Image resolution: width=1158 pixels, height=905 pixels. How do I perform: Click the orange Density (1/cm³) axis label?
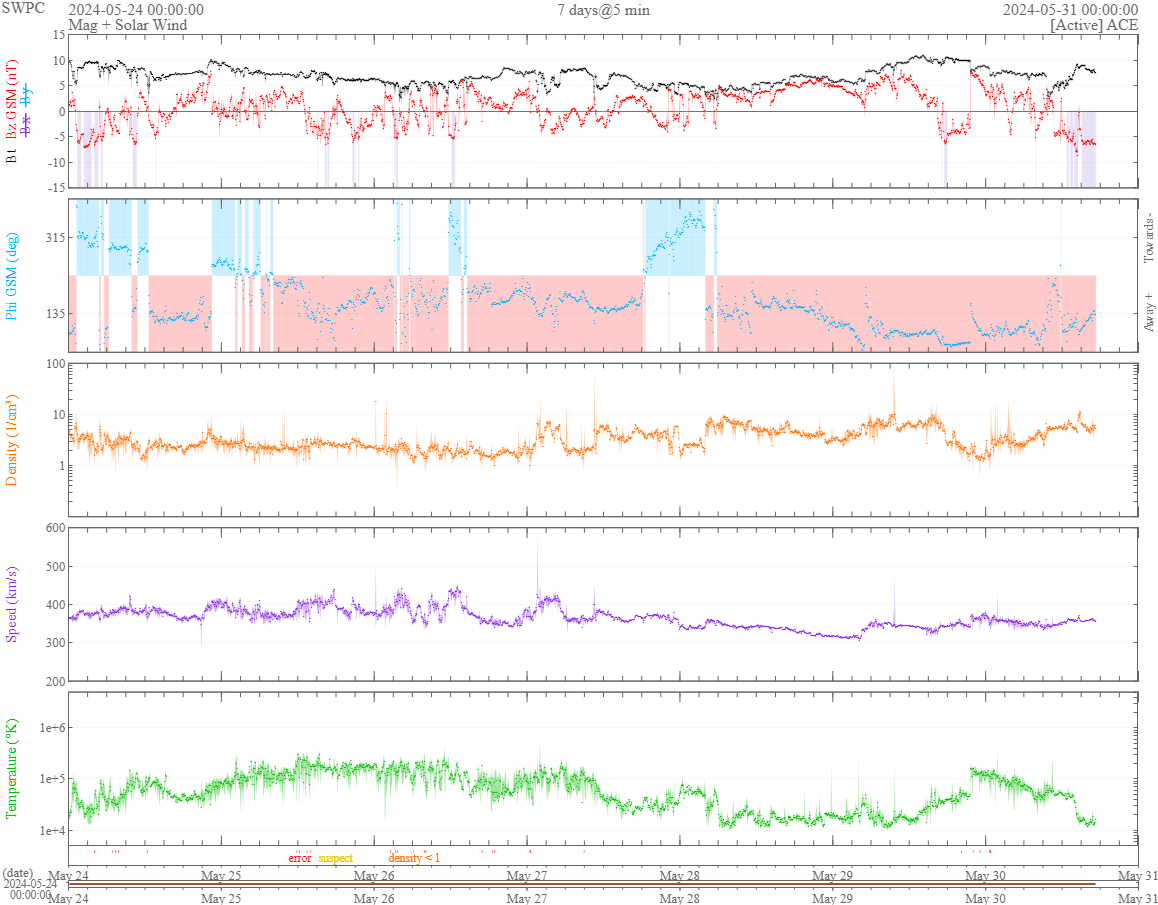[x=11, y=440]
